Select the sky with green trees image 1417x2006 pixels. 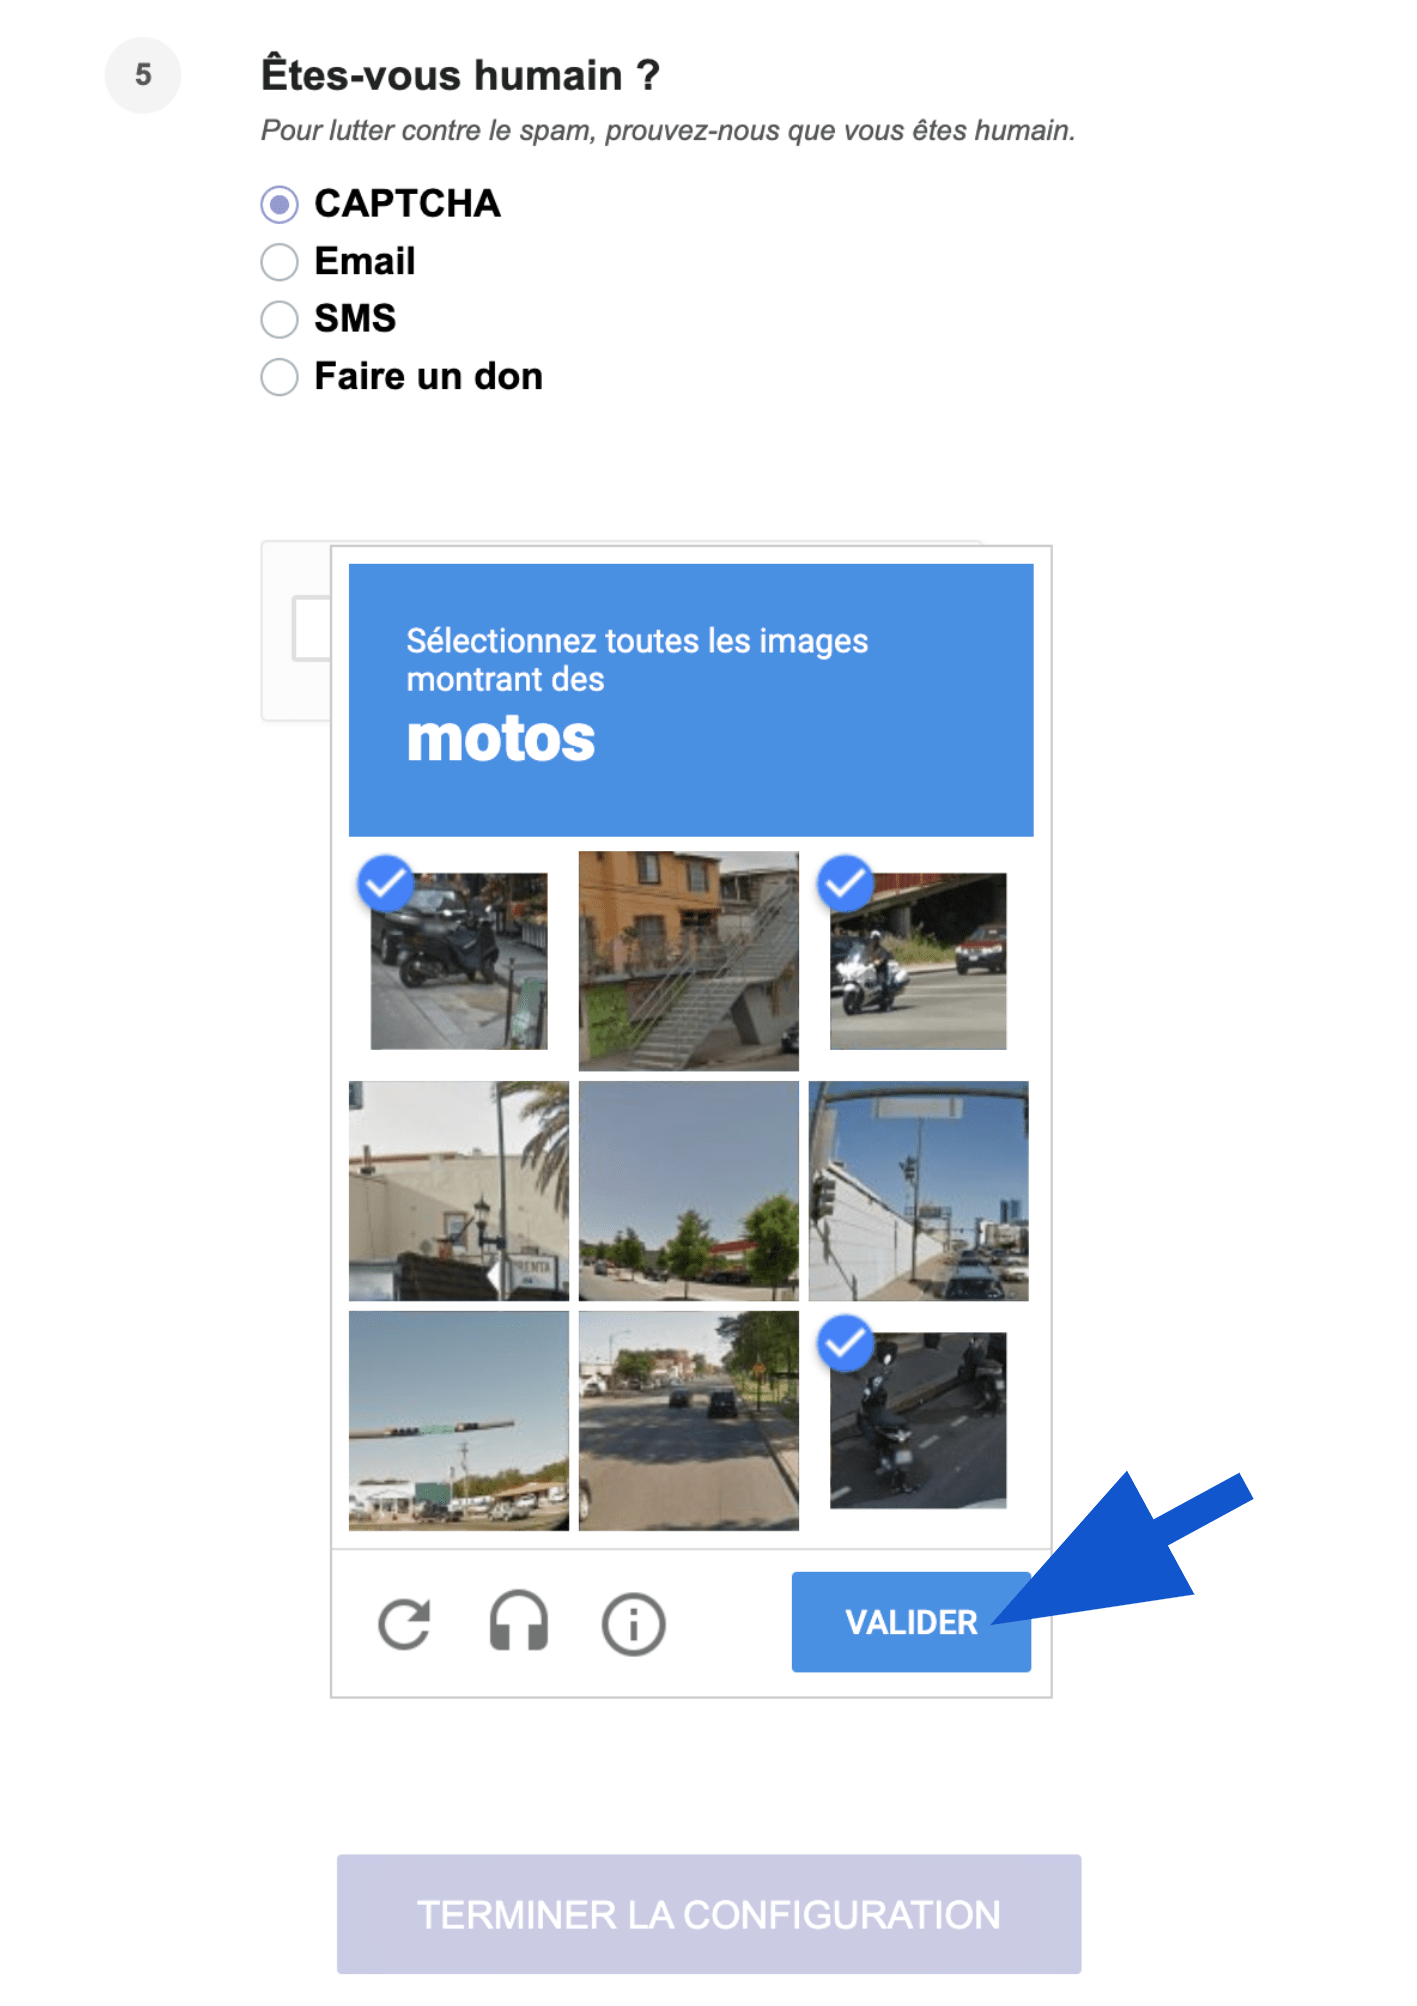click(x=689, y=1191)
